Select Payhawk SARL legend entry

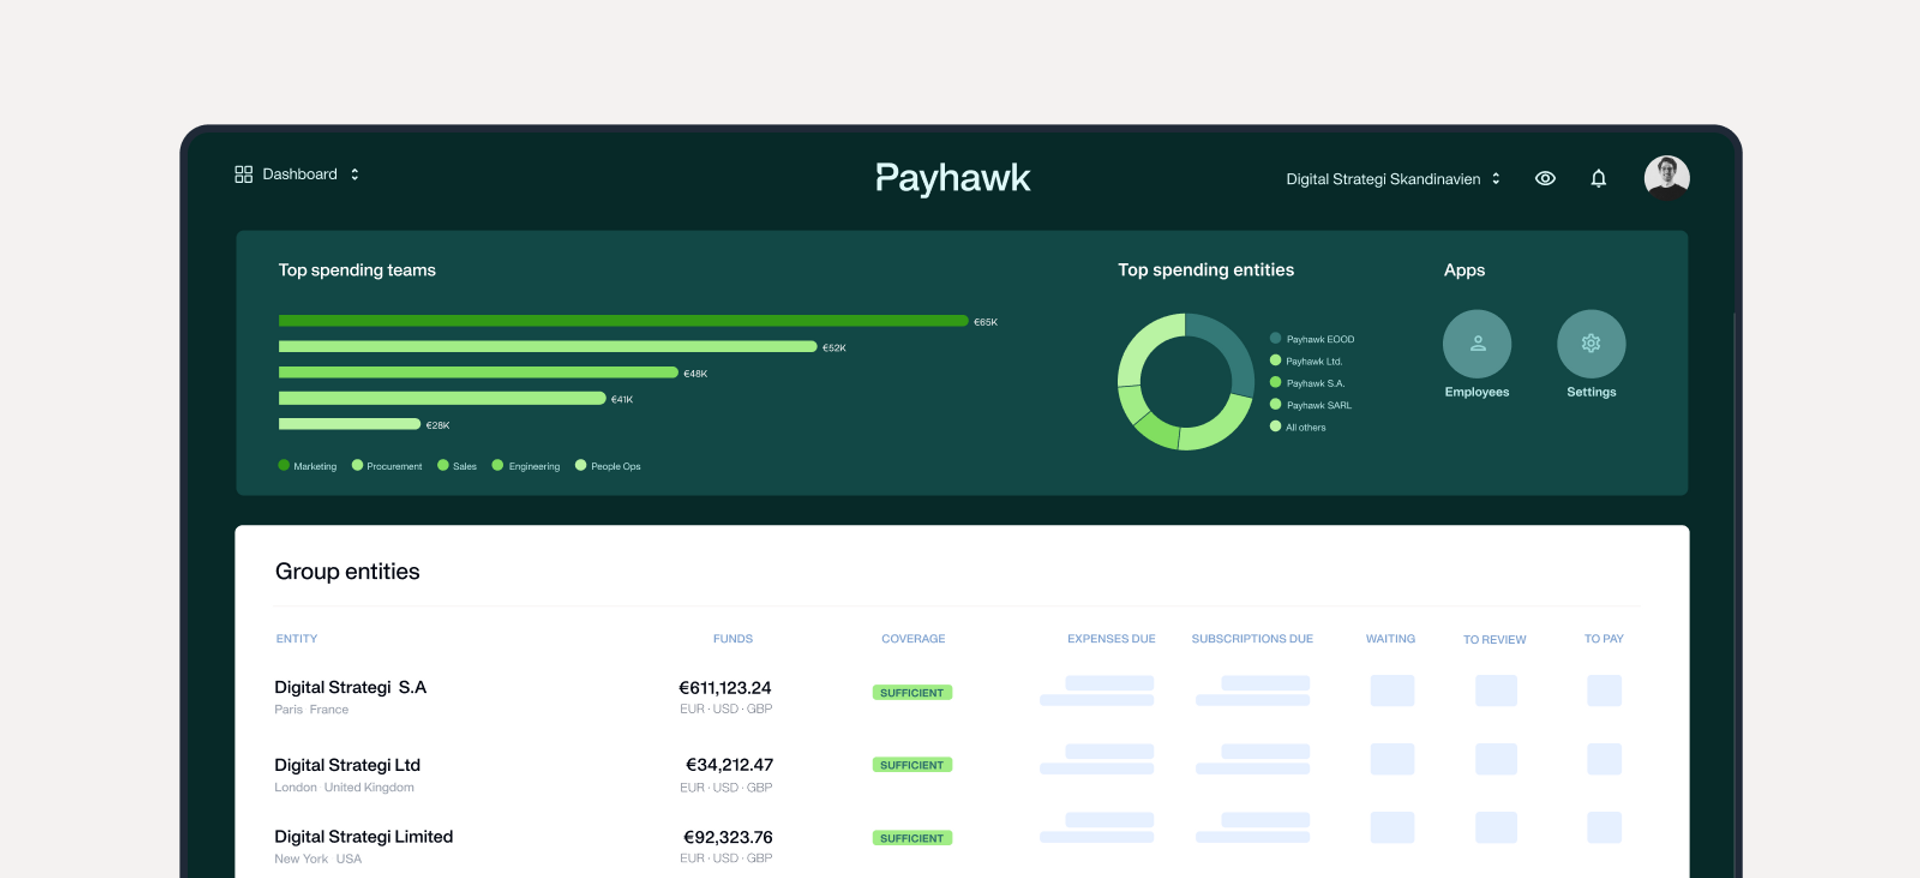pyautogui.click(x=1311, y=405)
